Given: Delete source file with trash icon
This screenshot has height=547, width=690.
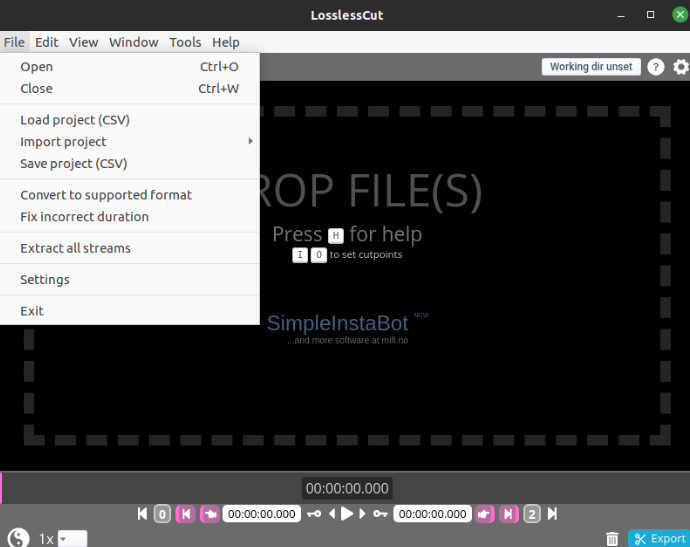Looking at the screenshot, I should pyautogui.click(x=612, y=539).
